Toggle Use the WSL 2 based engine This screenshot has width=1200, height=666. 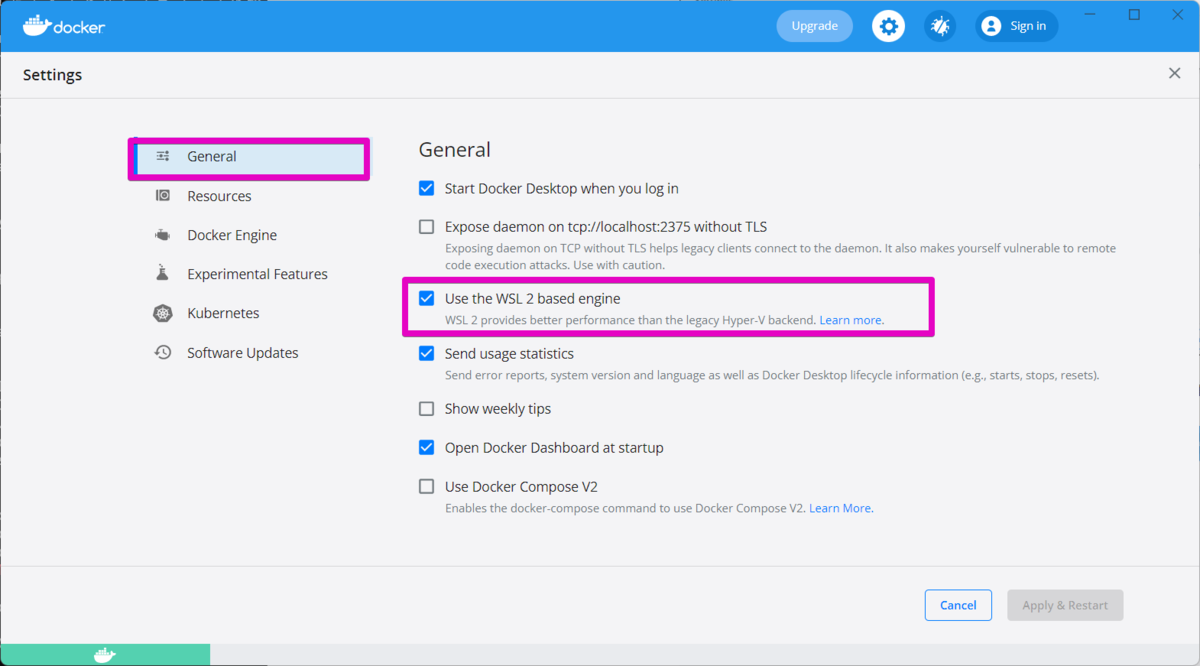(x=427, y=298)
